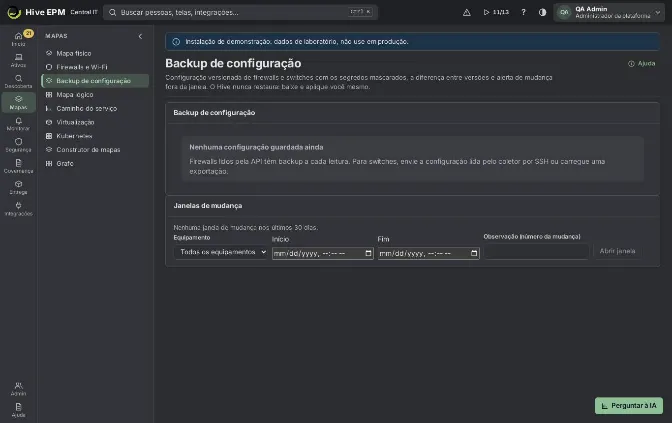Screen dimensions: 672x423
Task: Go to Mapa lógico
Action: click(x=95, y=94)
